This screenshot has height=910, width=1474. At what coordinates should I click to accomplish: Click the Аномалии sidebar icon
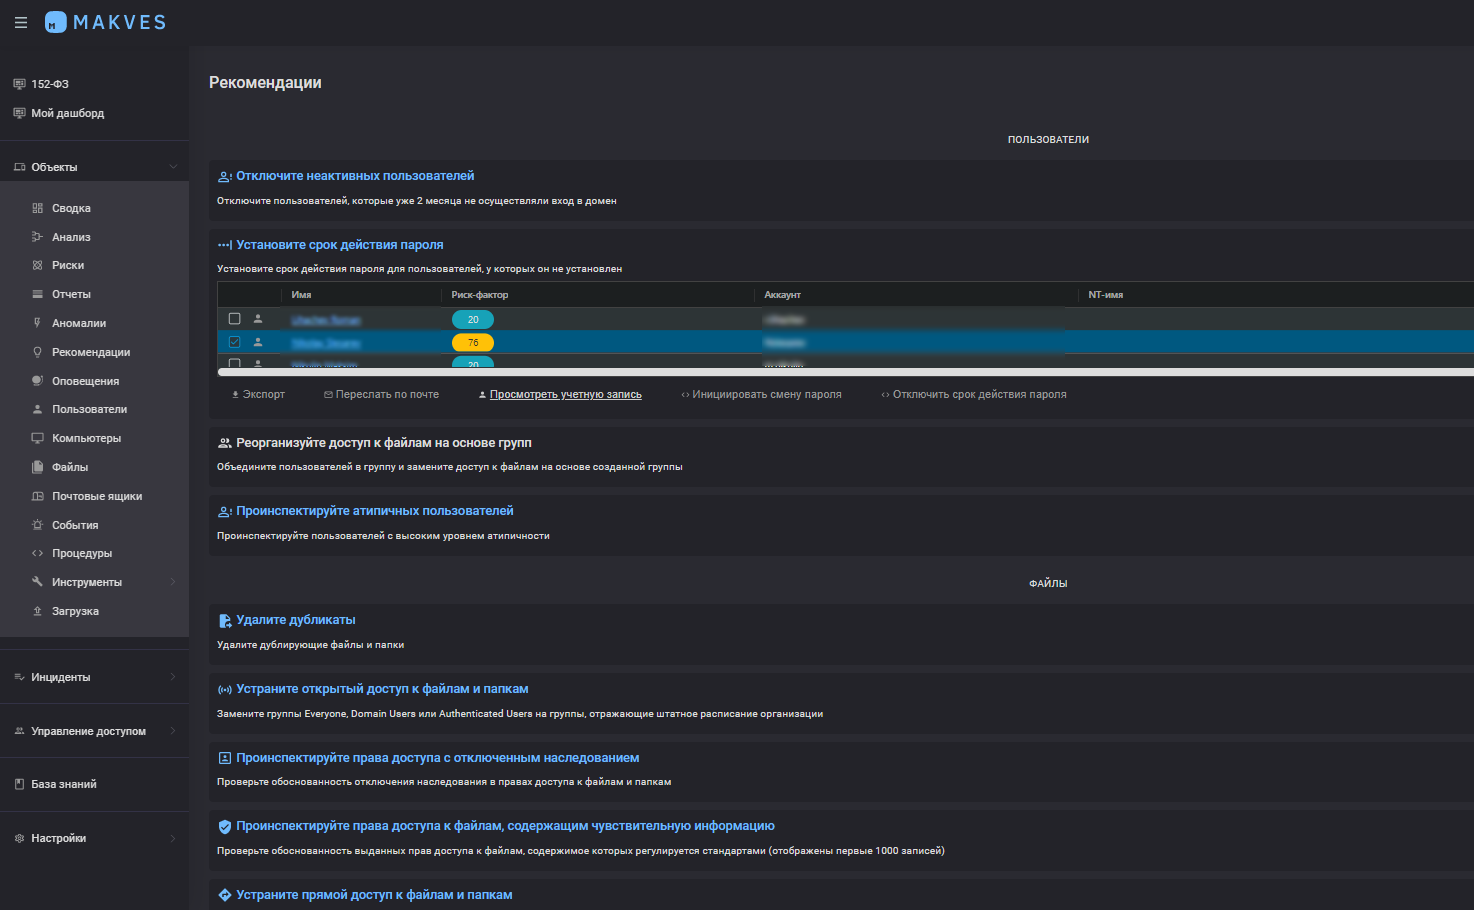(38, 323)
